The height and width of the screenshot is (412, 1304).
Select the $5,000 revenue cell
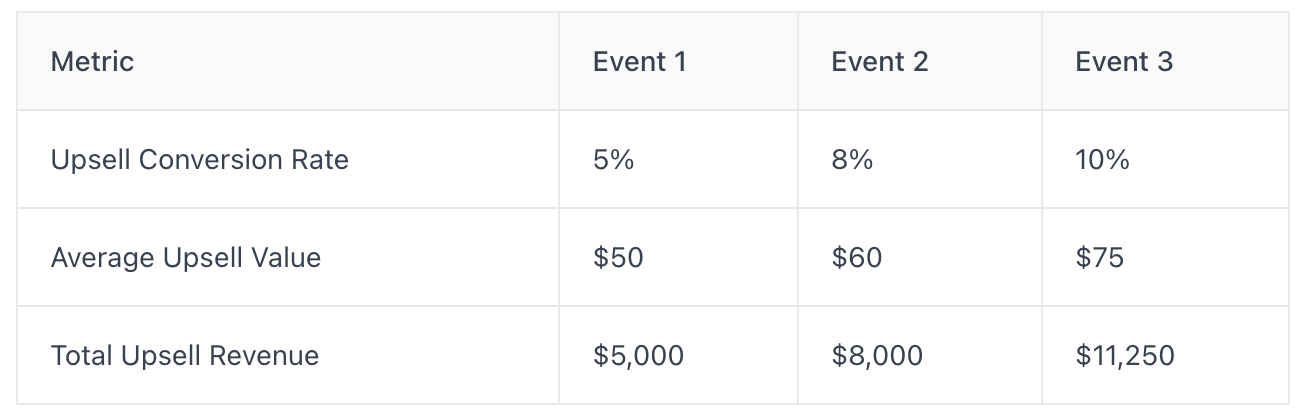coord(639,356)
